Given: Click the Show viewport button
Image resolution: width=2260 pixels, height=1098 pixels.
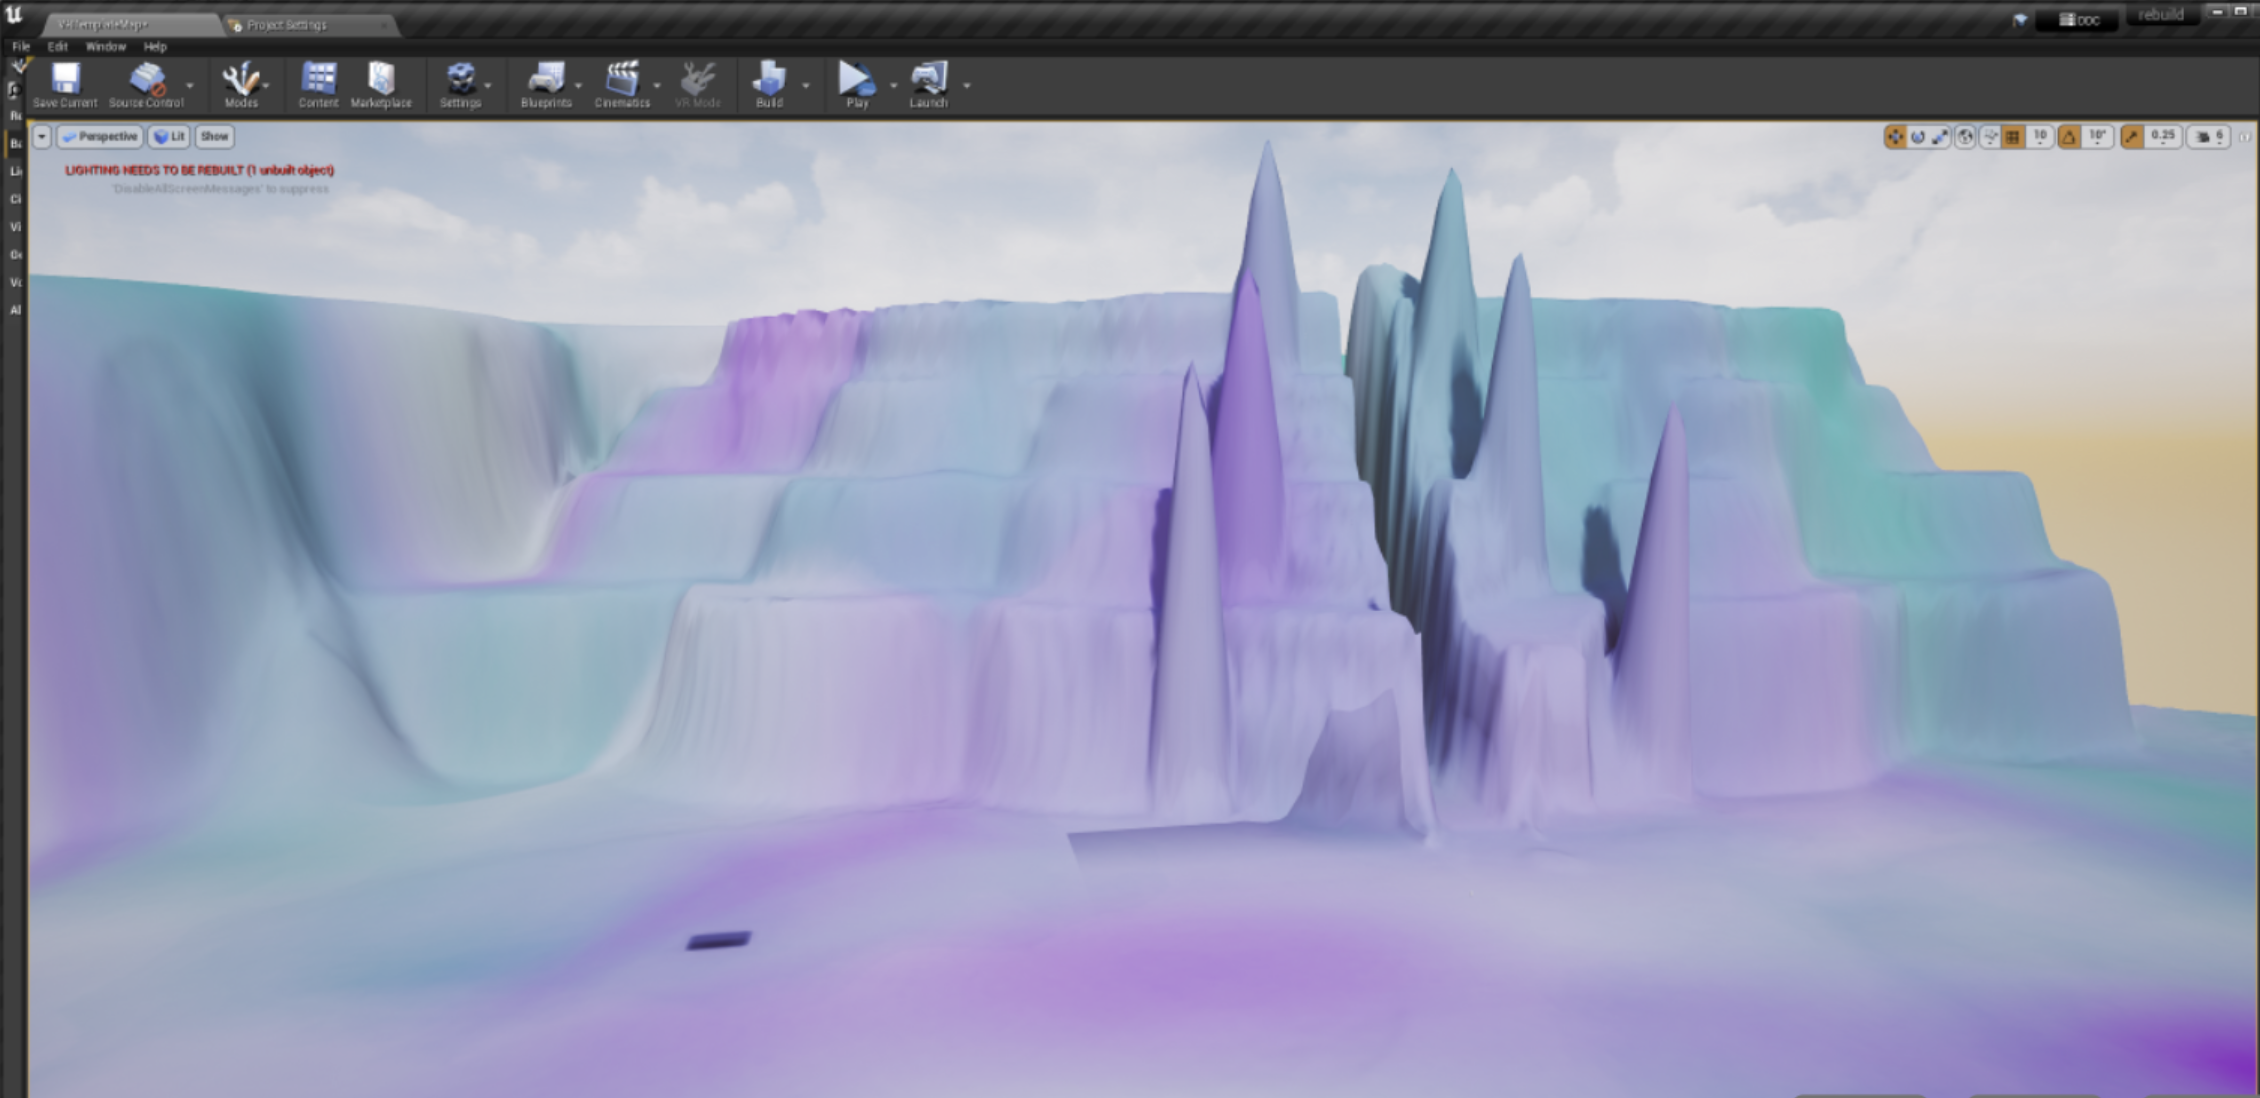Looking at the screenshot, I should tap(214, 137).
